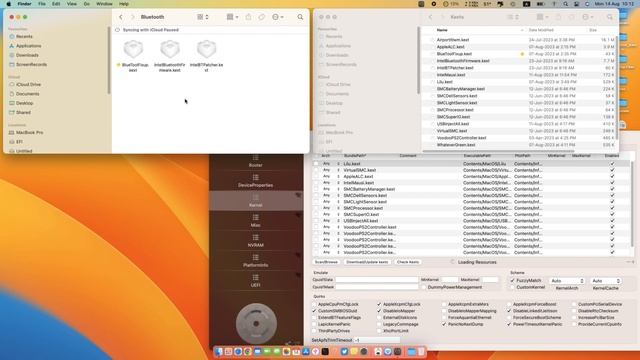Sort Kexts window by Date Modified column

(x=541, y=30)
